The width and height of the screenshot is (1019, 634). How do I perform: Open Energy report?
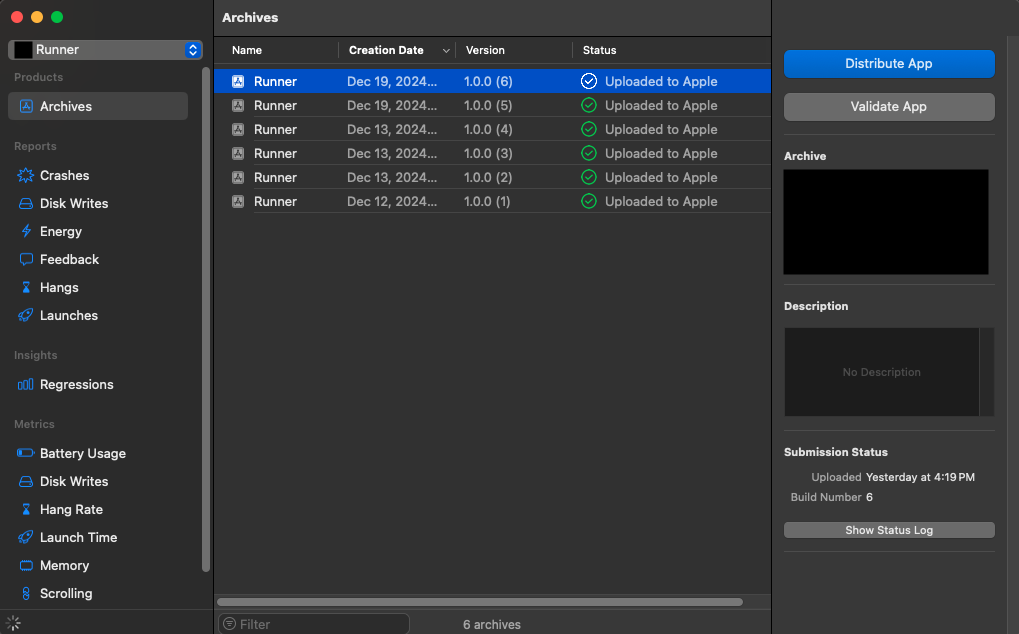tap(60, 231)
